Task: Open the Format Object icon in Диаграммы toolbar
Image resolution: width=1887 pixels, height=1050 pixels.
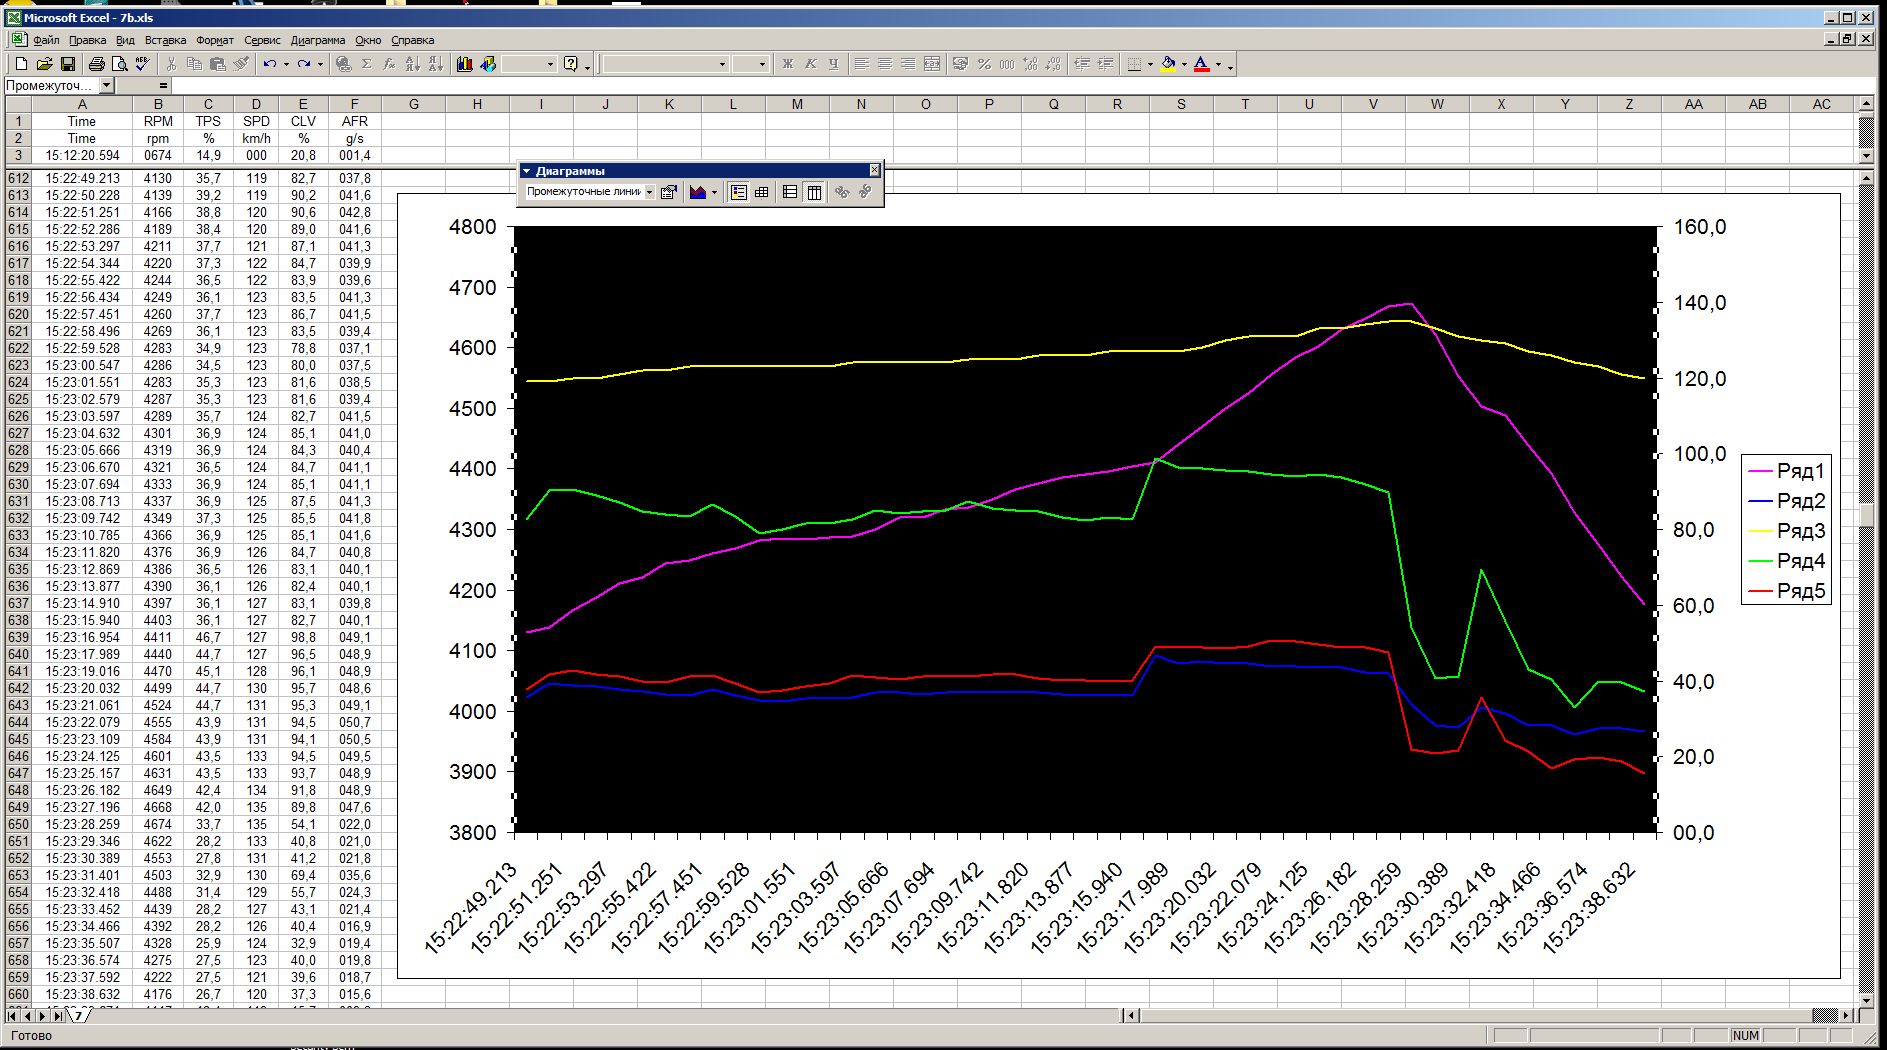Action: pyautogui.click(x=669, y=192)
